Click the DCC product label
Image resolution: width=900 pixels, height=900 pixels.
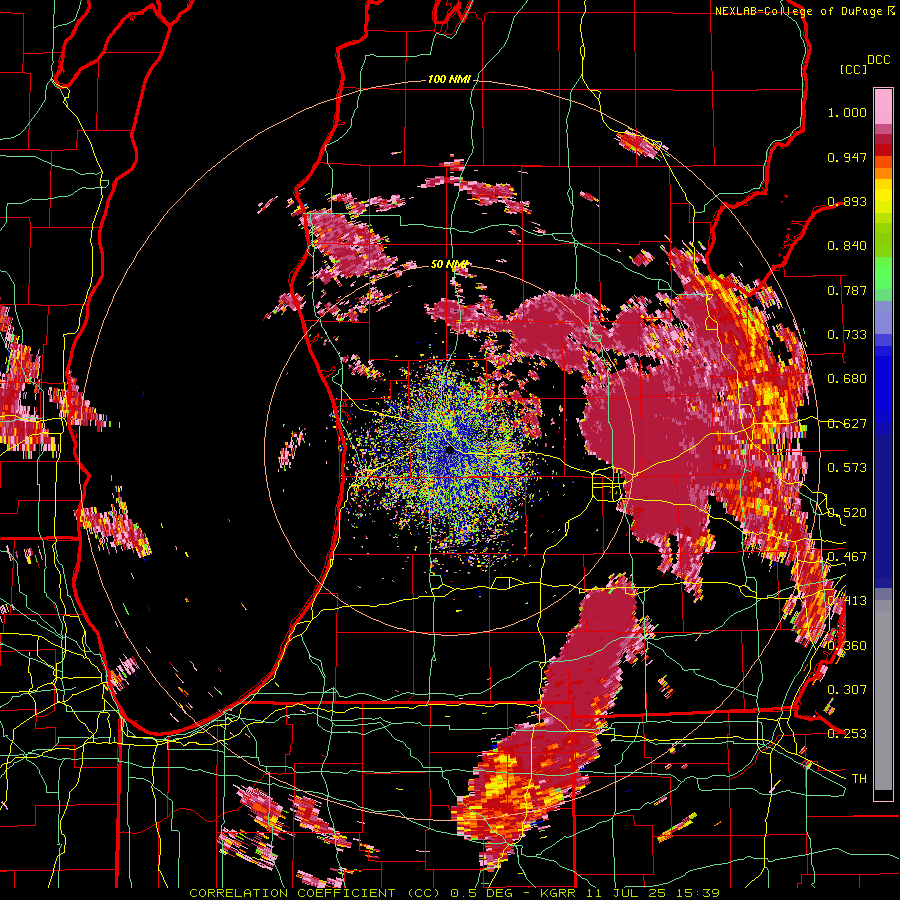point(879,60)
